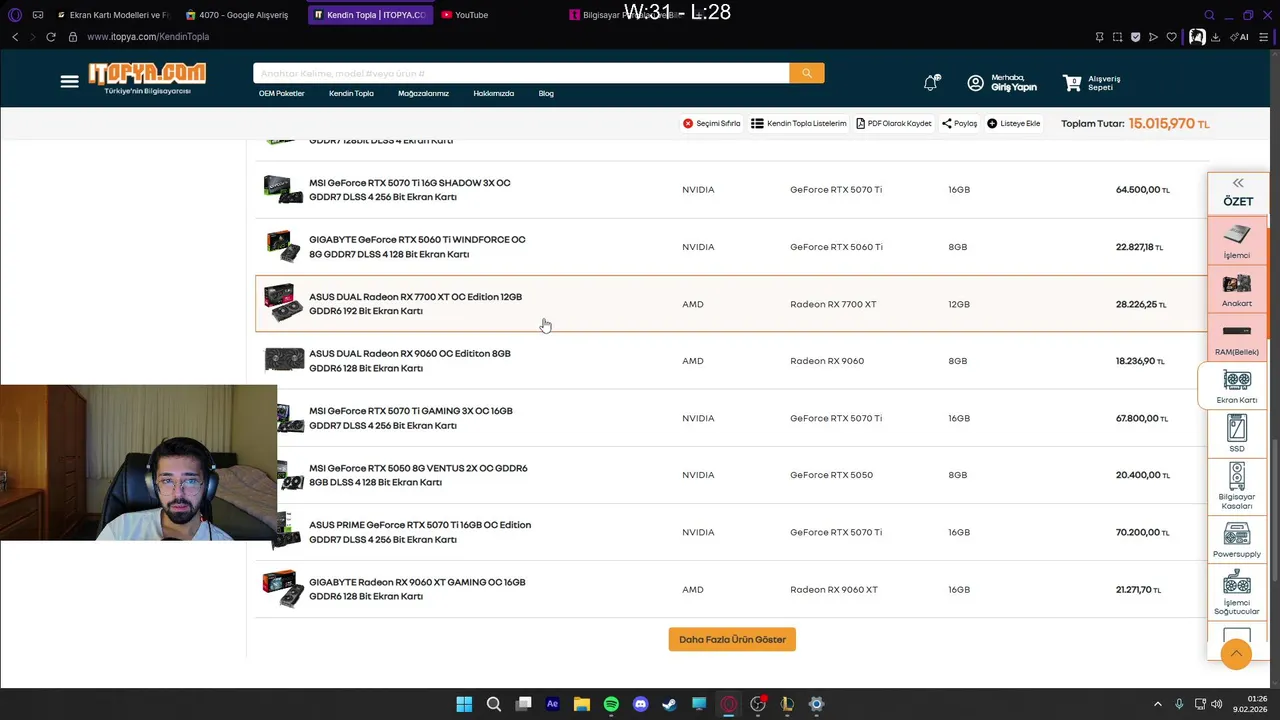Image resolution: width=1280 pixels, height=720 pixels.
Task: Select ASUS DUAL Radeon RX 7700 XT product
Action: click(731, 304)
